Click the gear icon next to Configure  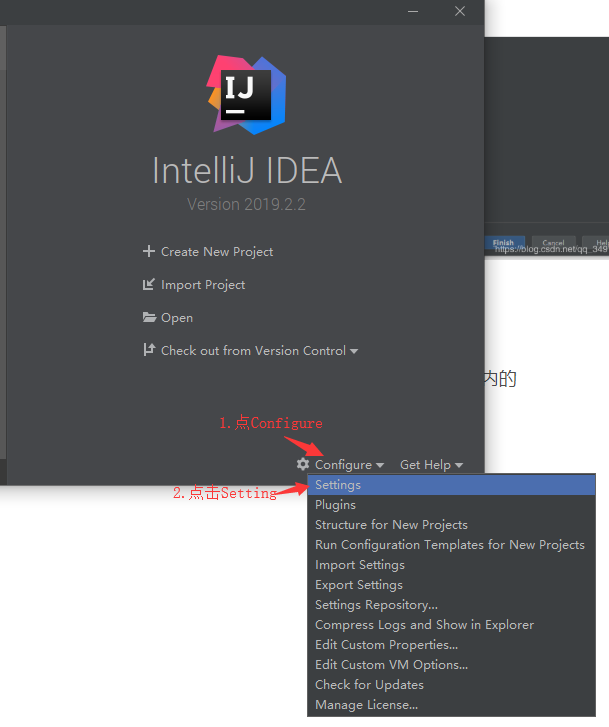[303, 464]
